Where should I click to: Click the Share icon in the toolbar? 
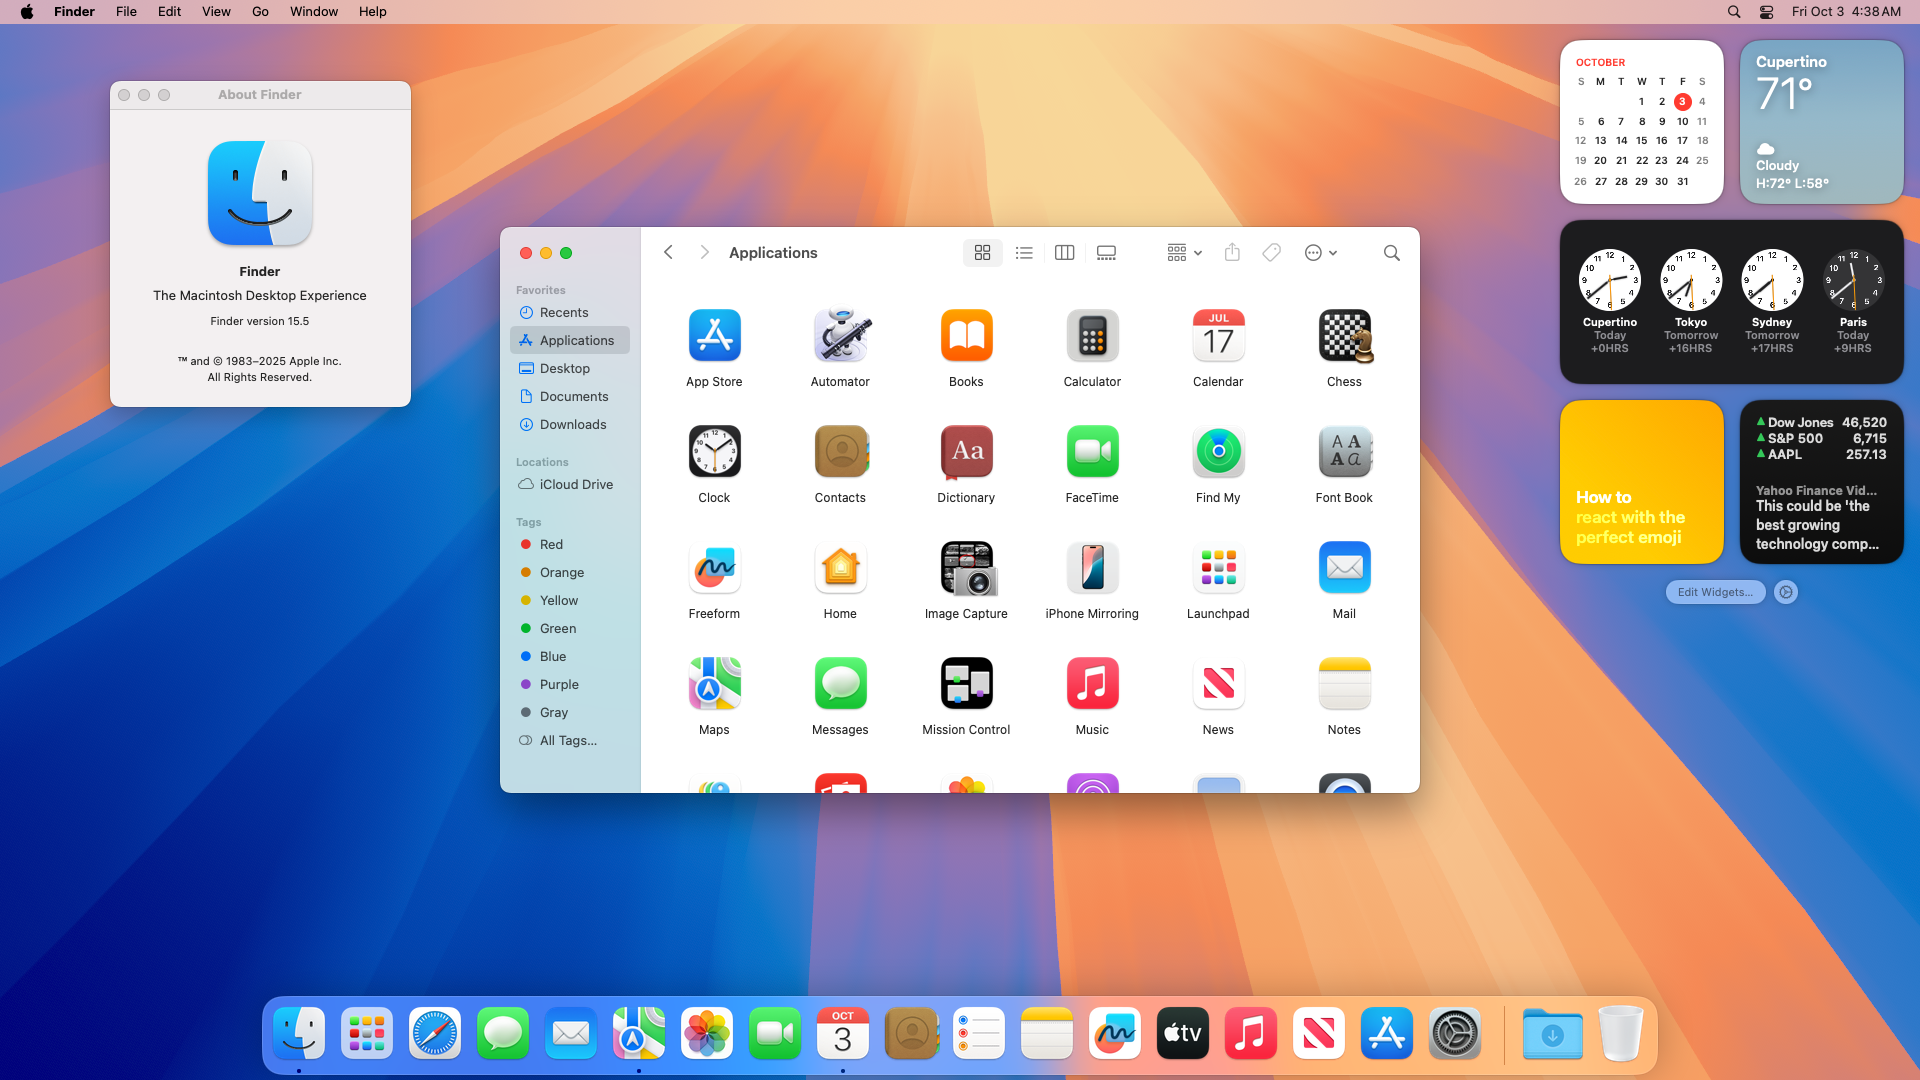coord(1231,253)
